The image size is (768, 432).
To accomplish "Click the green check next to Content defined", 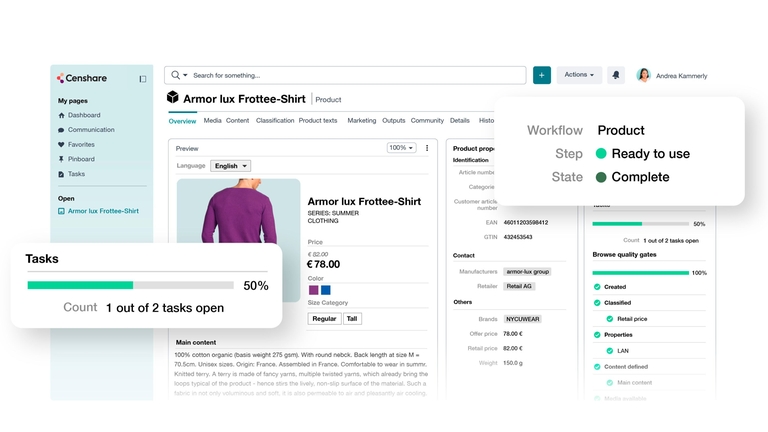I will coord(597,367).
